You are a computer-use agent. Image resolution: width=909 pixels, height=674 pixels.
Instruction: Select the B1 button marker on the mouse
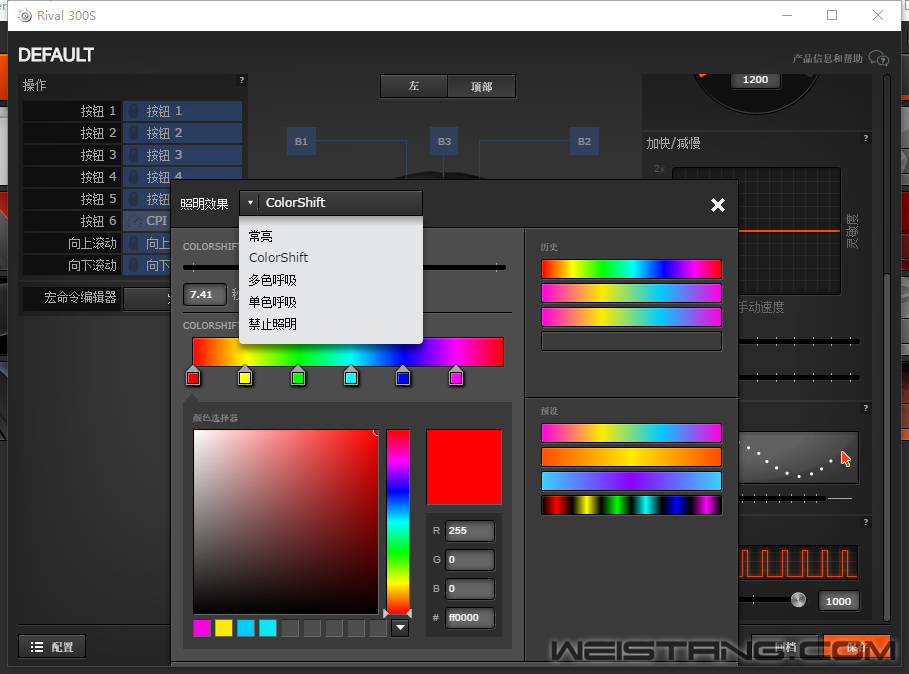[301, 141]
